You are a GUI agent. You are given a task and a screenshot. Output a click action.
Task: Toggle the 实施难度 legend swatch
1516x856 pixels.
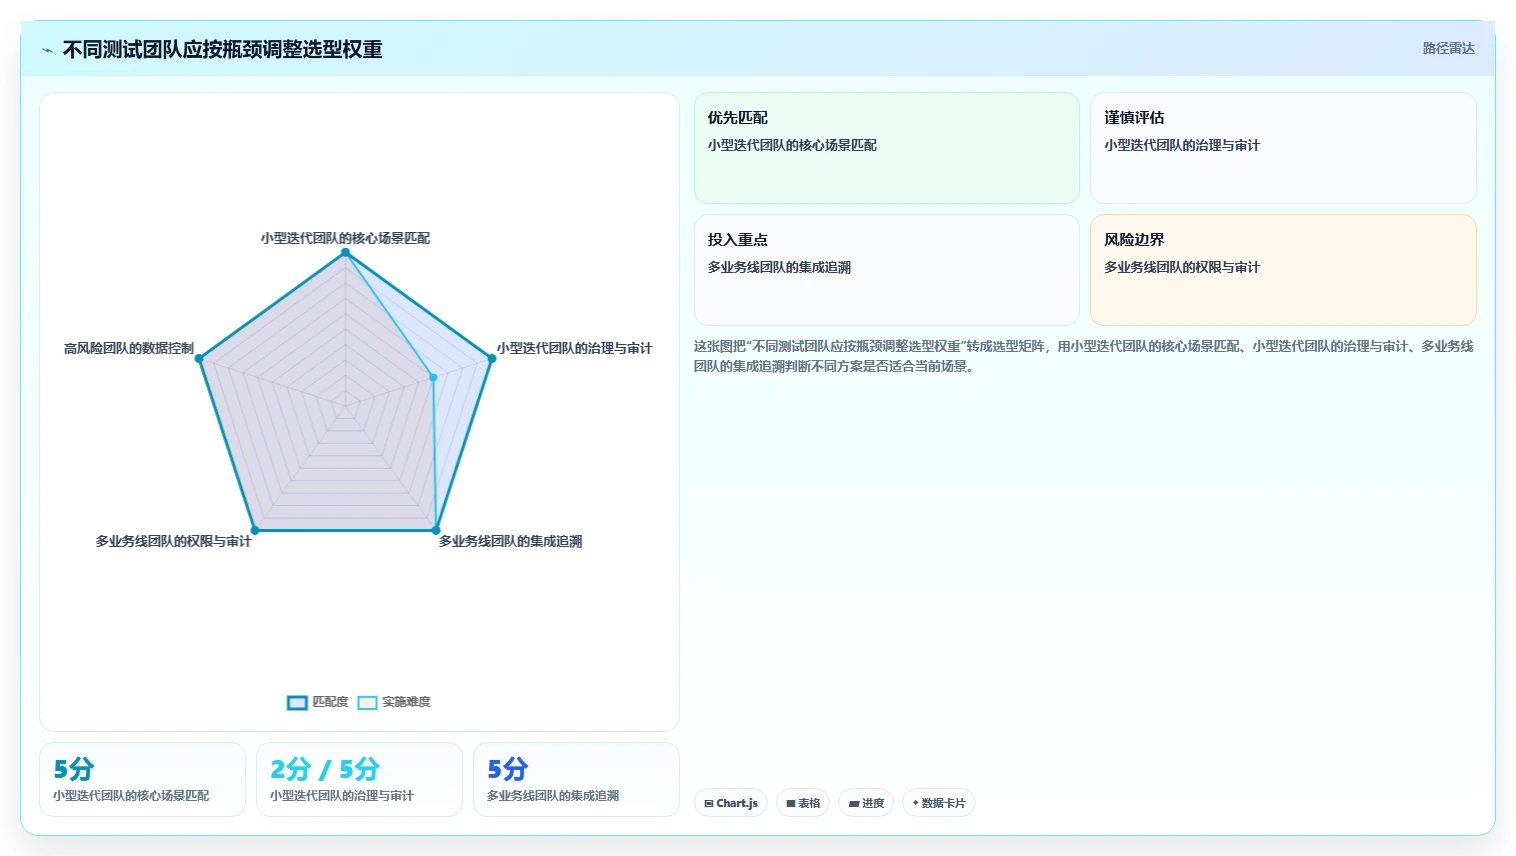click(x=367, y=703)
